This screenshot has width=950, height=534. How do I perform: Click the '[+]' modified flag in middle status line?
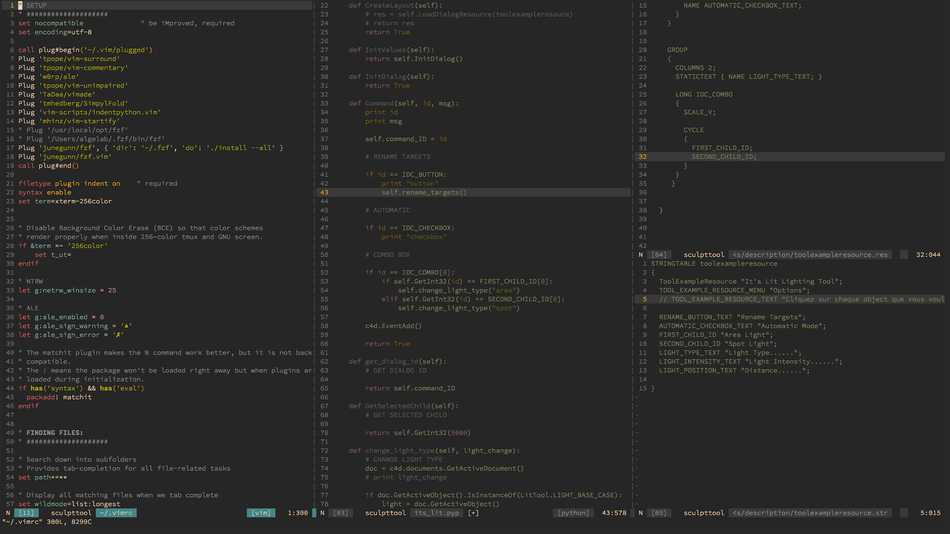click(473, 513)
